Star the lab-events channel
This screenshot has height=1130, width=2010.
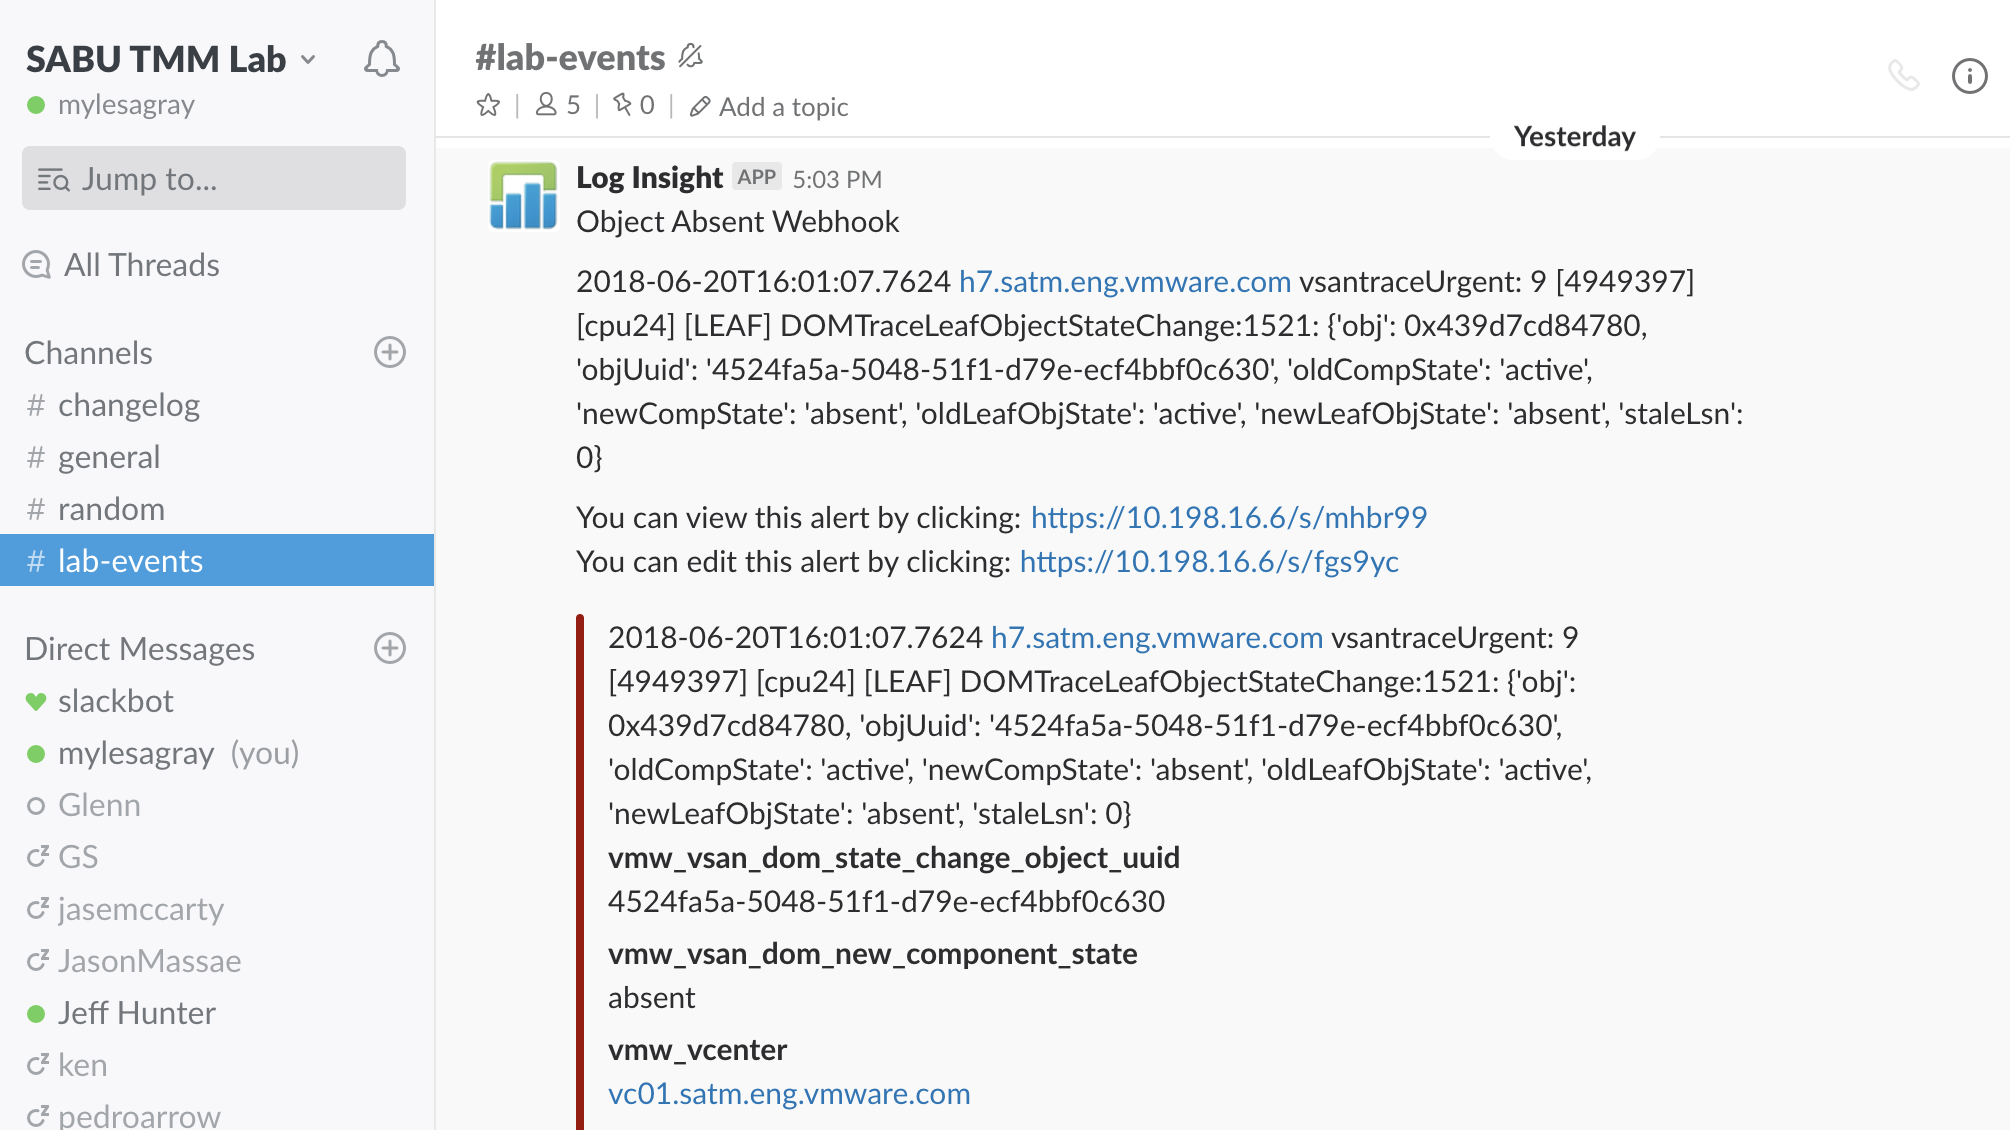(x=488, y=105)
